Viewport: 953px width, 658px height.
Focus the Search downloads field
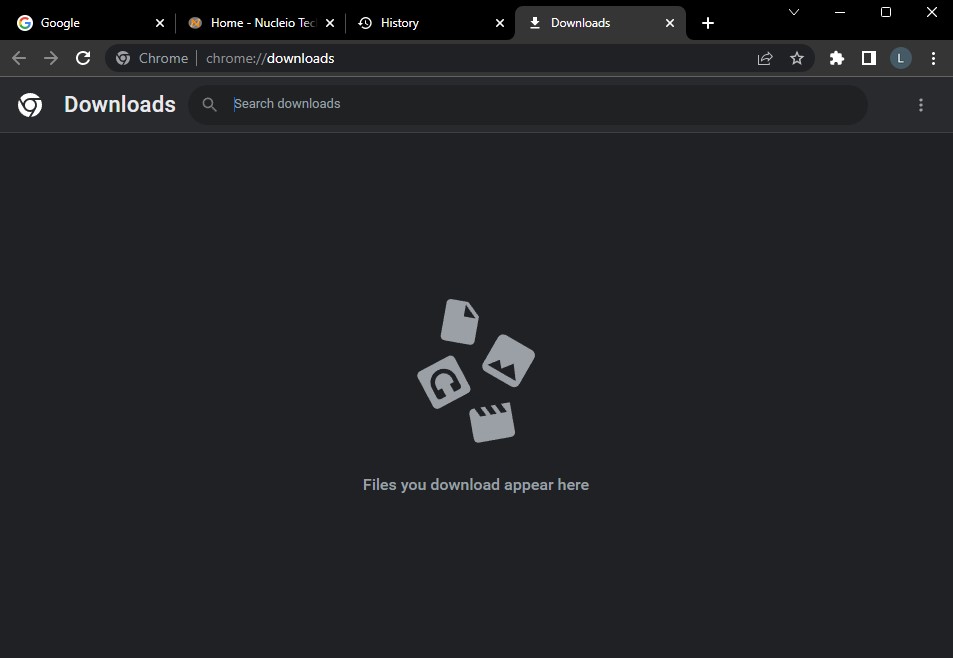coord(528,105)
